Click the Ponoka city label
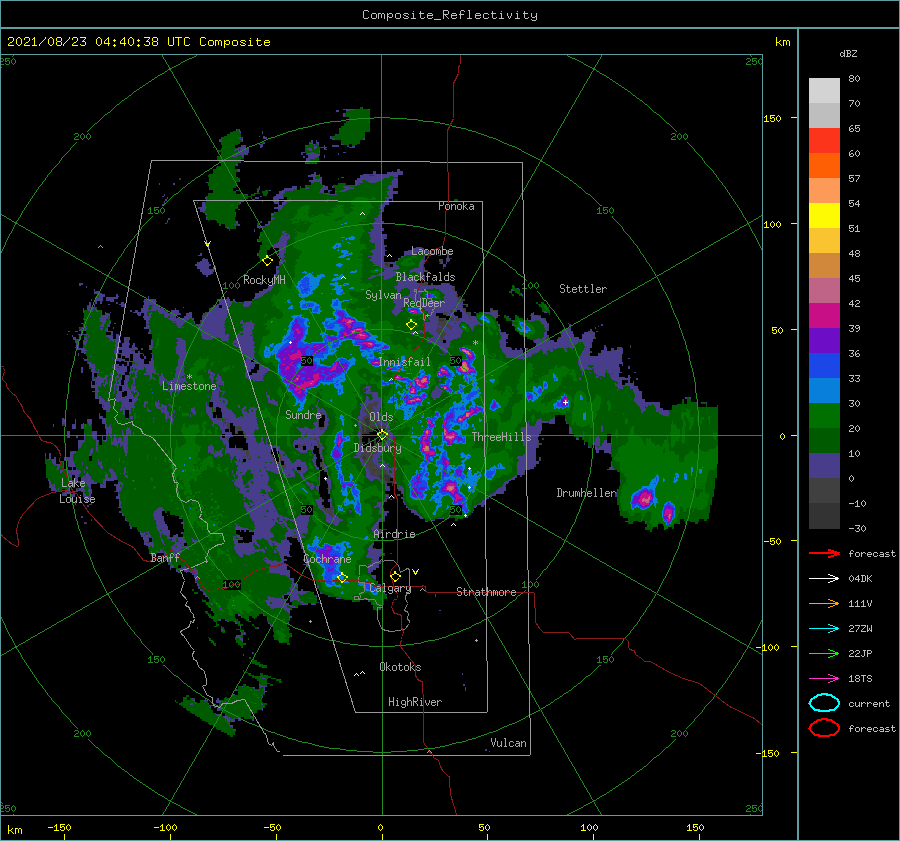 click(x=456, y=206)
